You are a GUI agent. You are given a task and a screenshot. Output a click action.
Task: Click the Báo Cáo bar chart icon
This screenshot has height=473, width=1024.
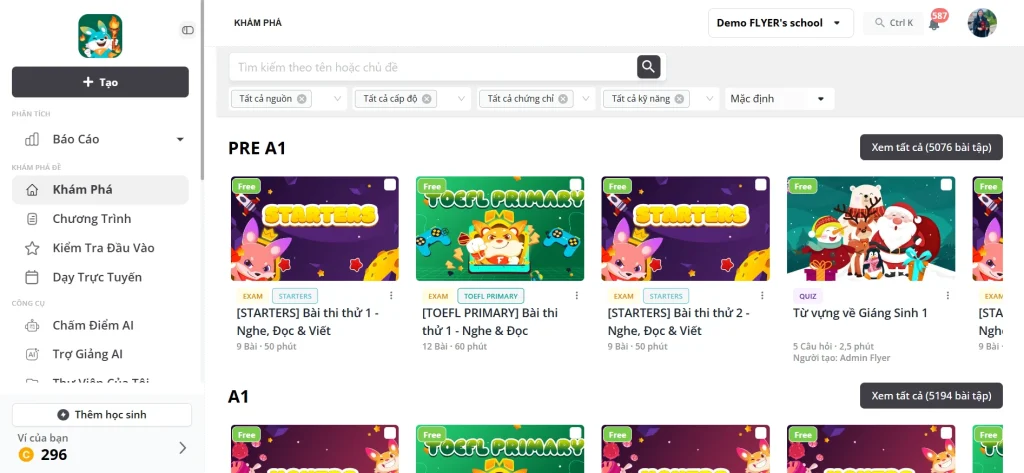(x=31, y=139)
